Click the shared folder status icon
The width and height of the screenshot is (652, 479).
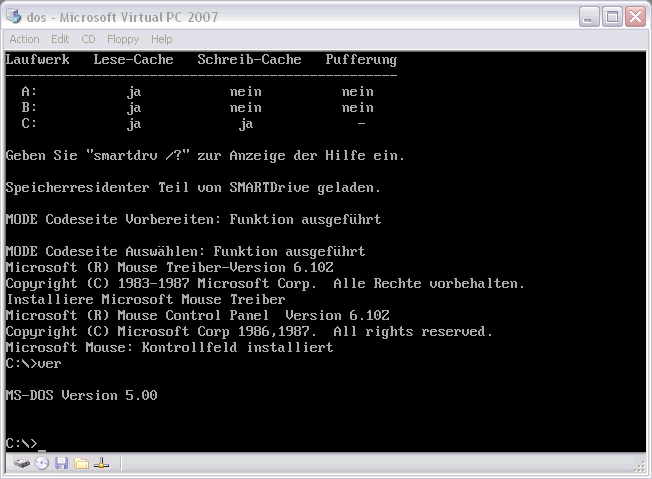click(x=82, y=463)
